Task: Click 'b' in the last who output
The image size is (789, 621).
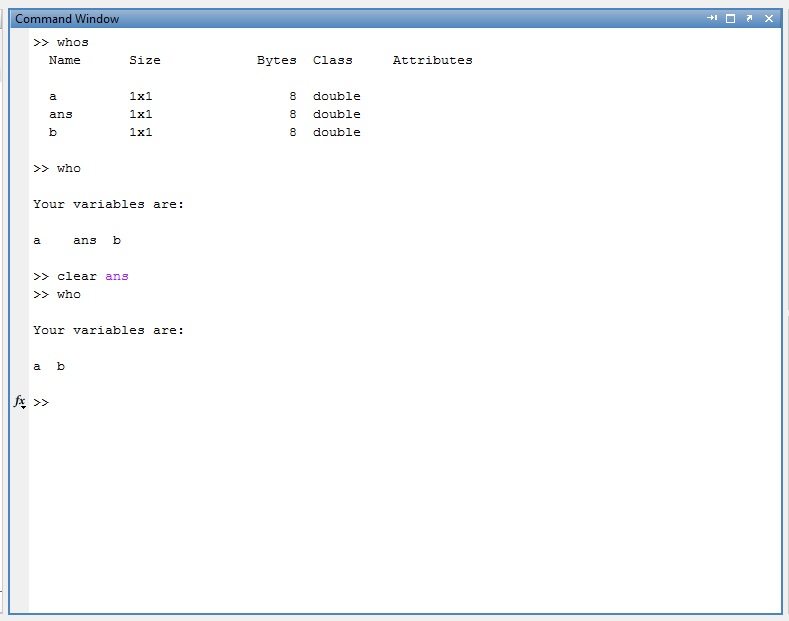Action: pyautogui.click(x=61, y=366)
